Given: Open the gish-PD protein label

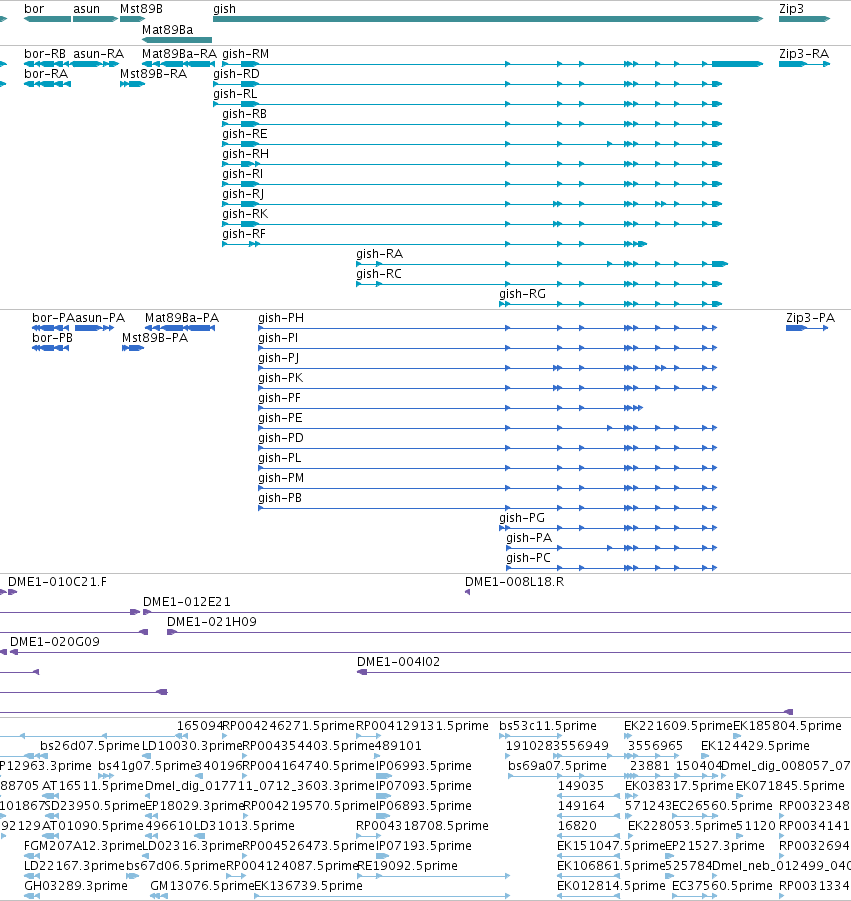Looking at the screenshot, I should [280, 438].
